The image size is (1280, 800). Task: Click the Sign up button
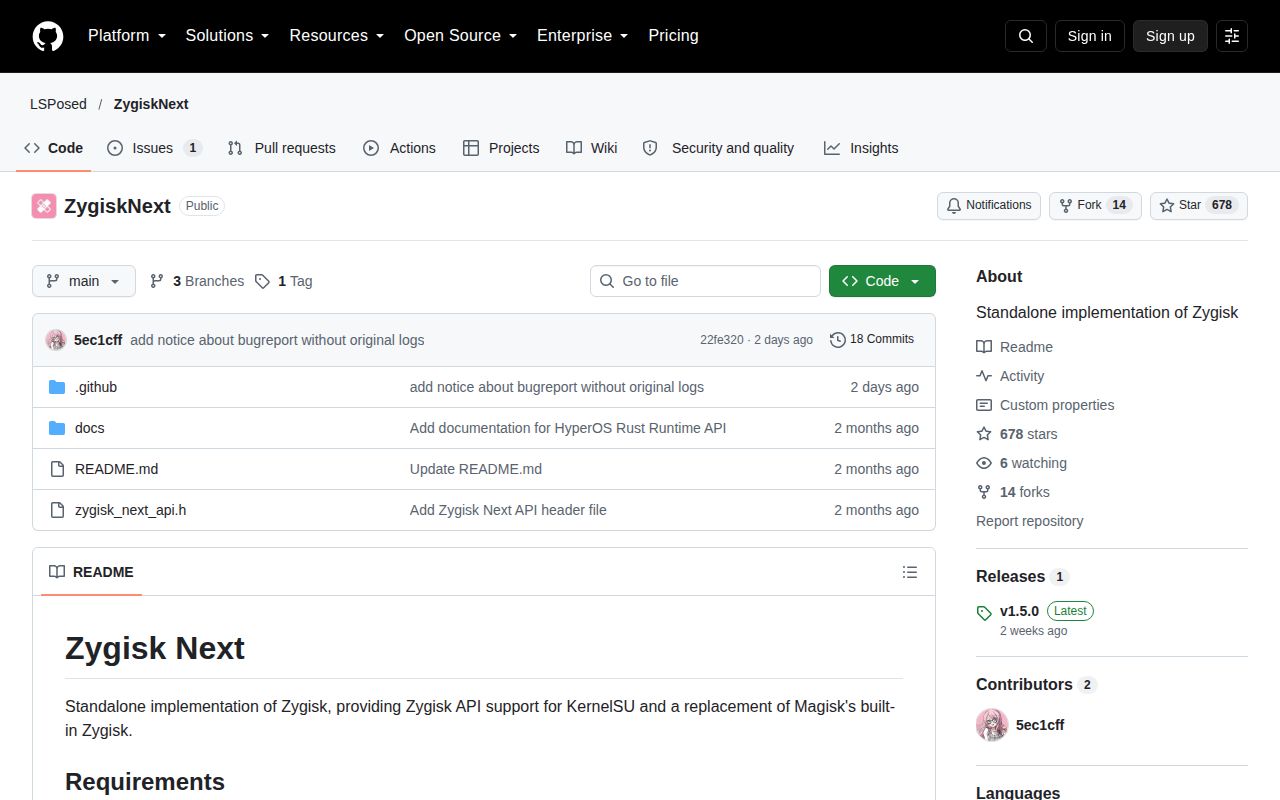(1170, 36)
